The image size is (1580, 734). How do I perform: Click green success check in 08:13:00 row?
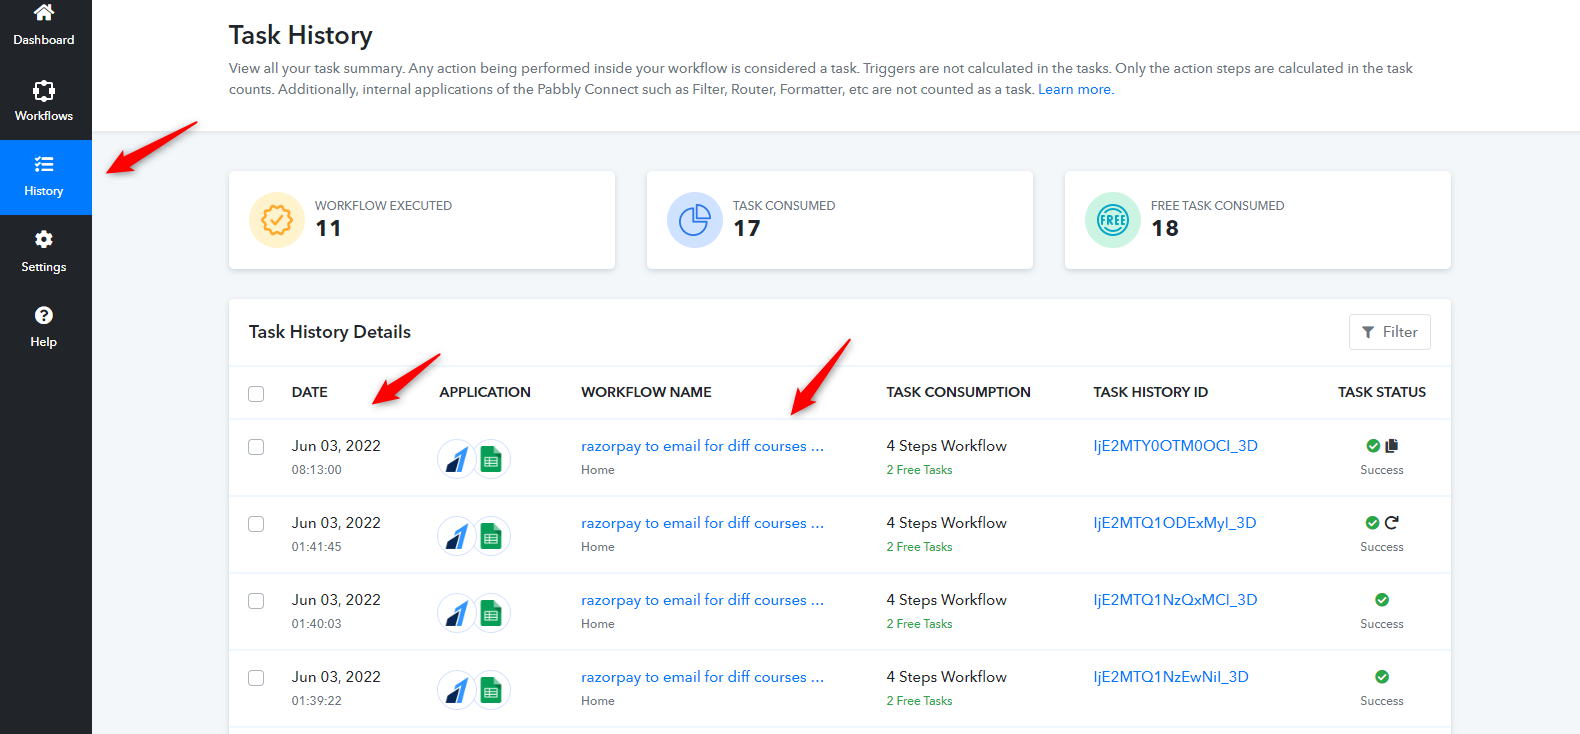(x=1373, y=446)
